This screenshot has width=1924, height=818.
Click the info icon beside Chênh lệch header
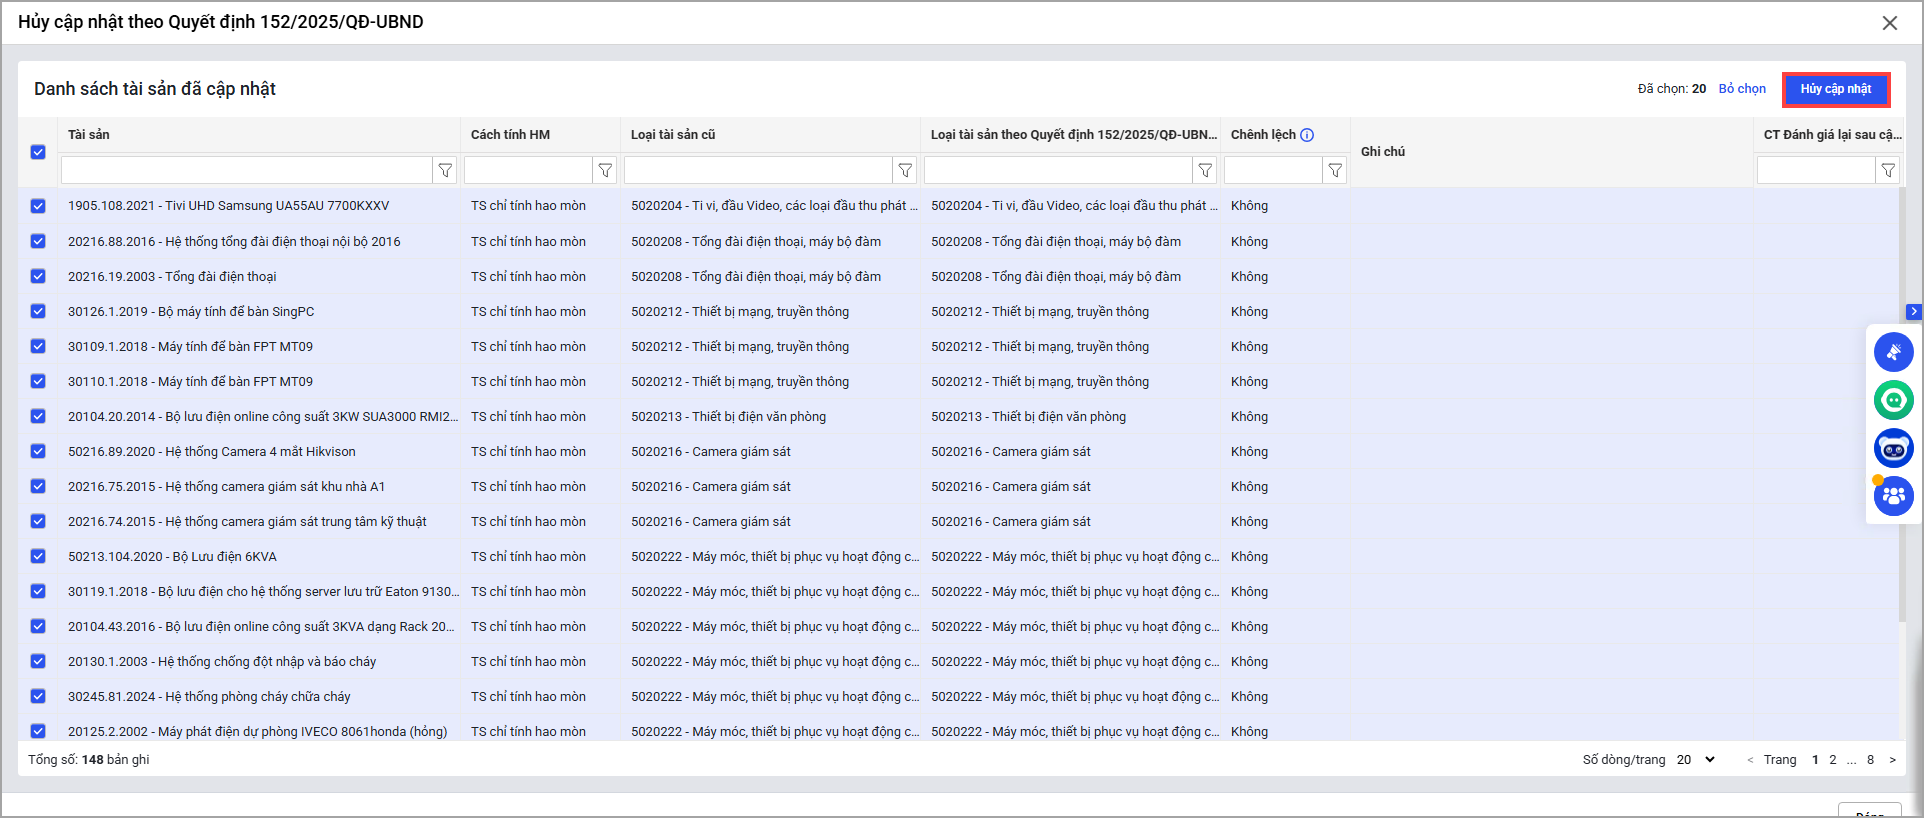point(1307,135)
